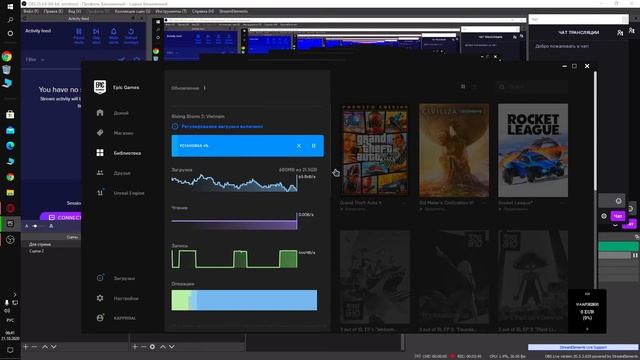
Task: Switch the library to list view
Action: [x=475, y=87]
